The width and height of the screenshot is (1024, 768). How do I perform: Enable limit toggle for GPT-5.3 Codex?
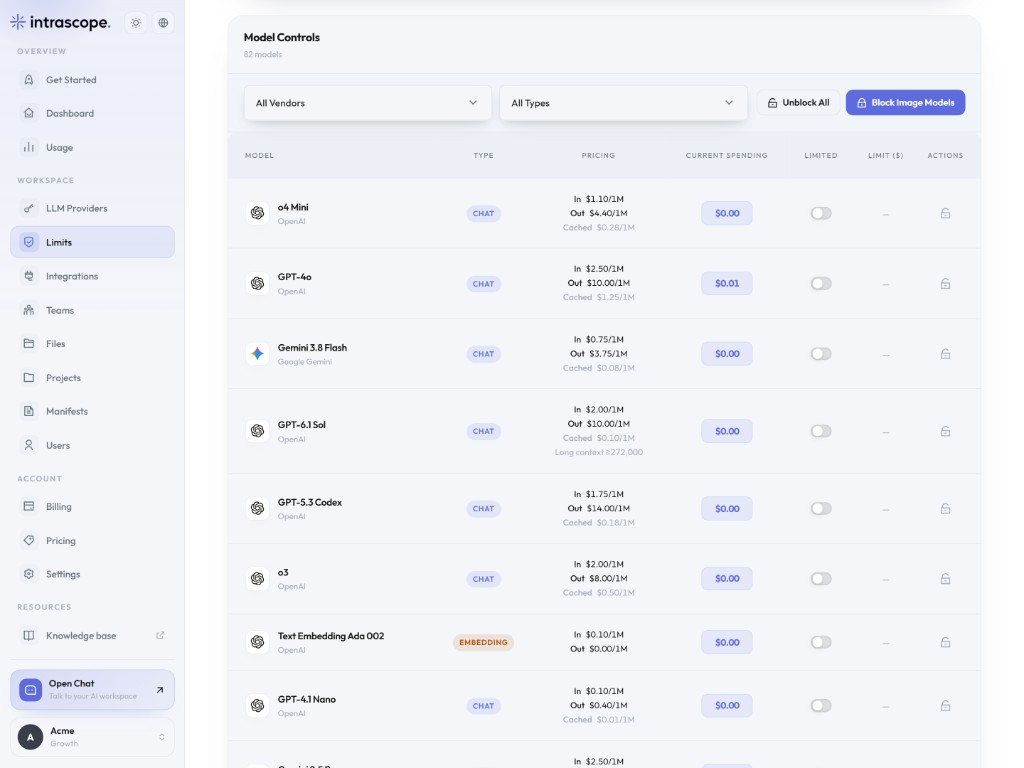pos(821,509)
